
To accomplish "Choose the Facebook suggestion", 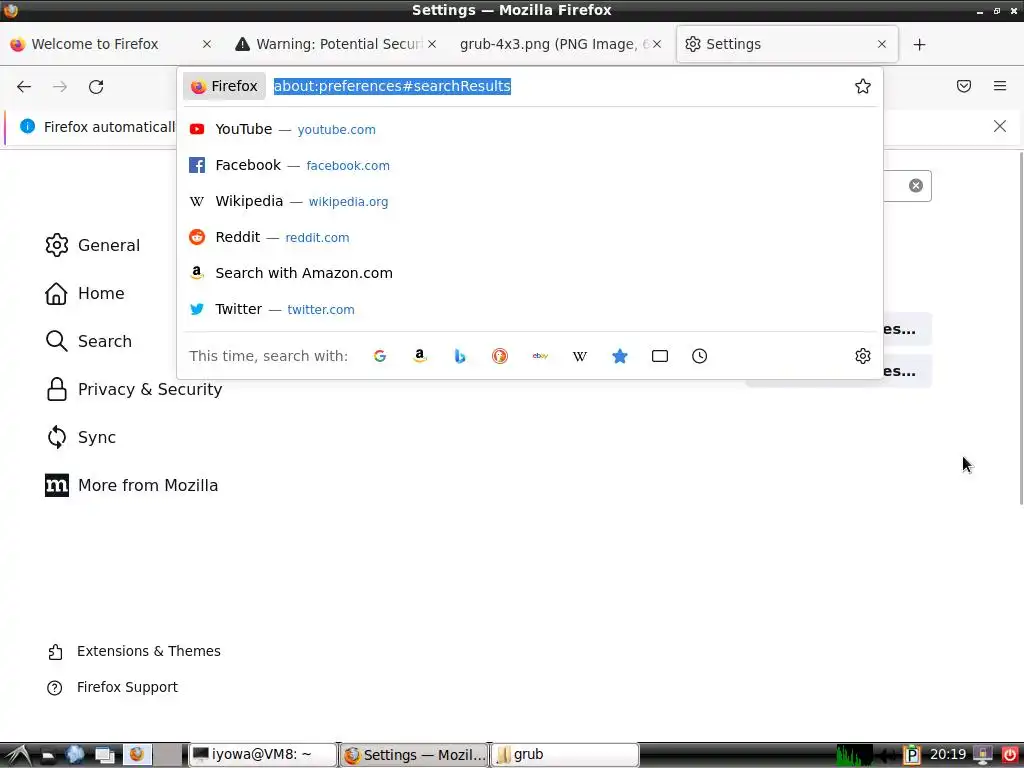I will [530, 165].
